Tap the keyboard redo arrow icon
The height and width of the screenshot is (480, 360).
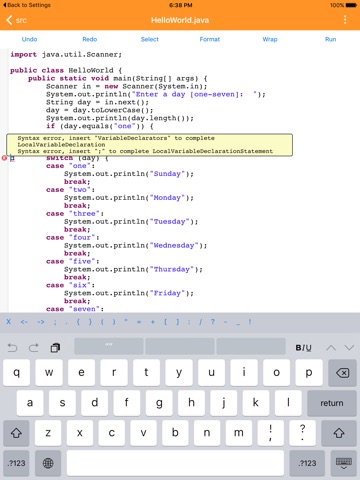coord(34,348)
